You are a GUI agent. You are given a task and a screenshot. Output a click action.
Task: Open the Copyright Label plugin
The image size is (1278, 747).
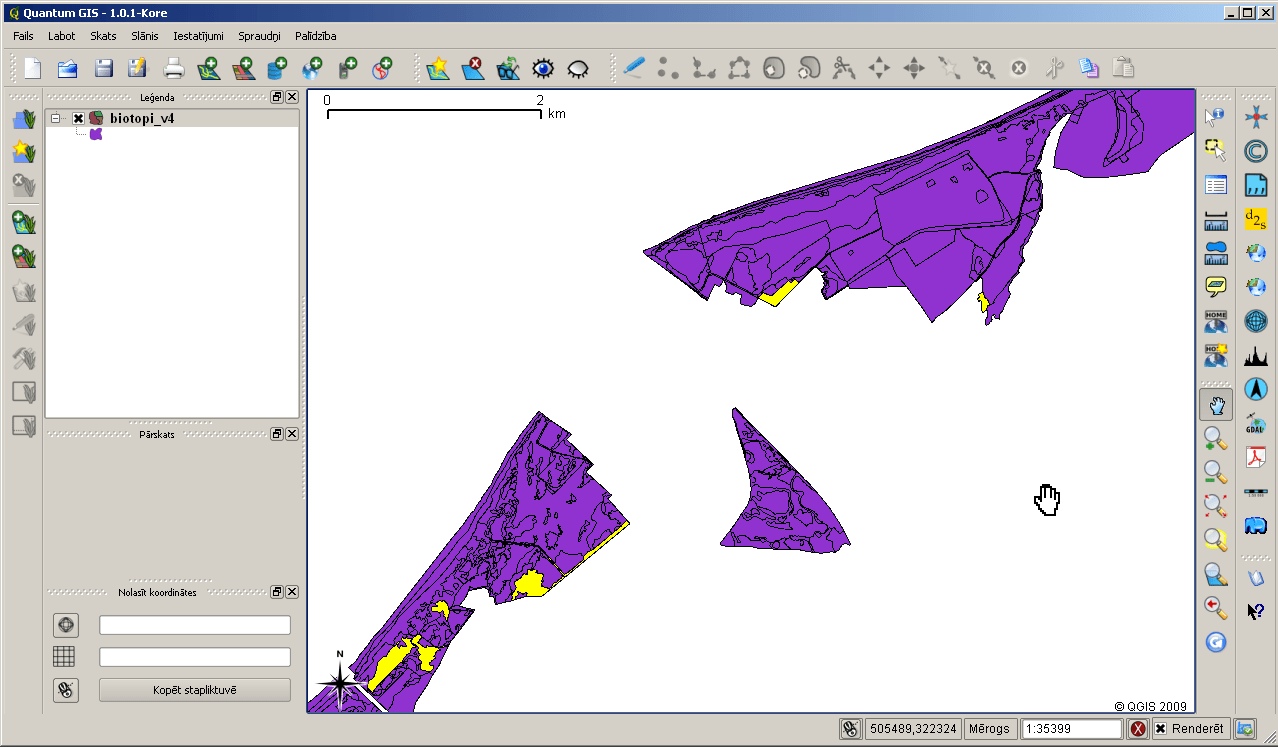click(x=1255, y=151)
